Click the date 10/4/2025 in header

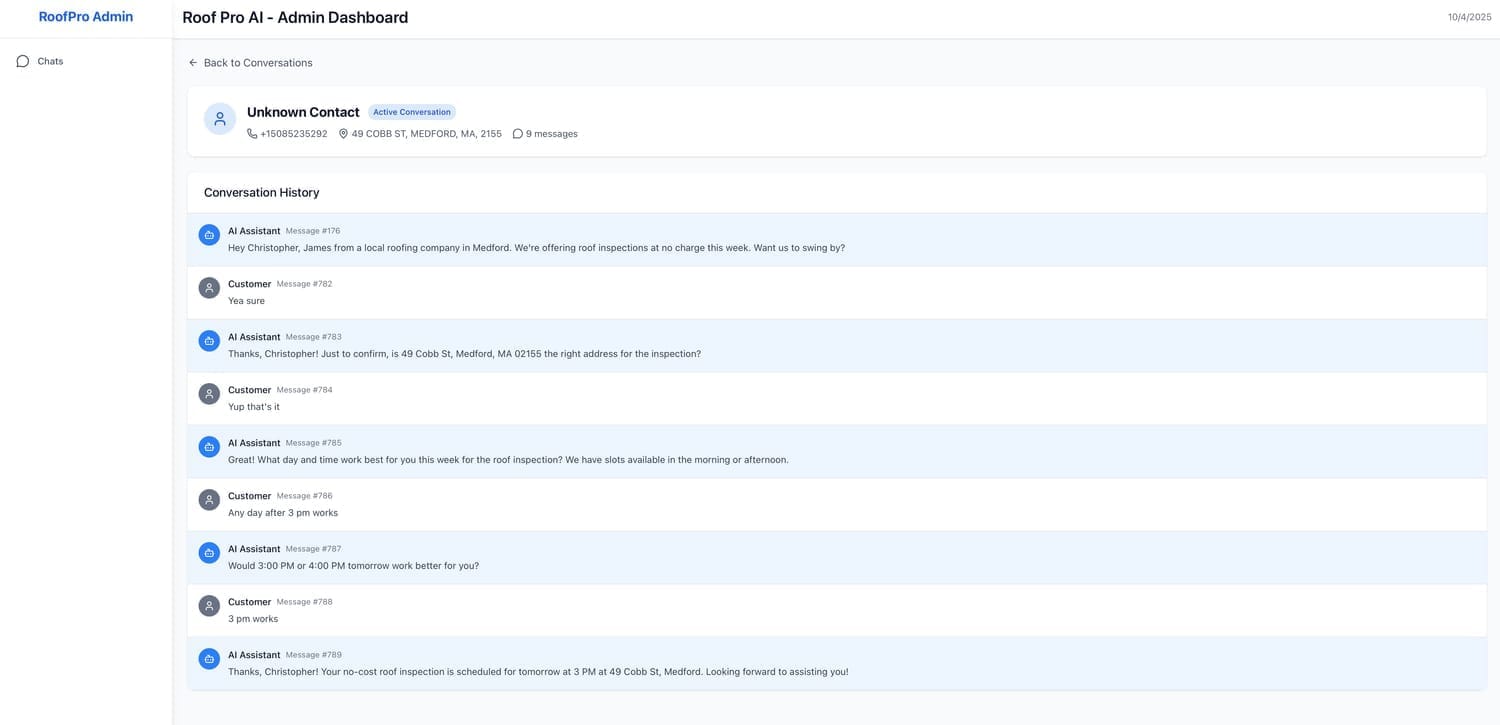1469,18
